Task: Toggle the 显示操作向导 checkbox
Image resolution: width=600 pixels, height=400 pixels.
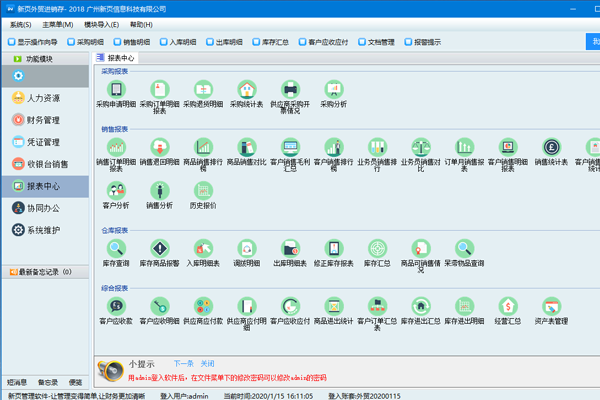Action: pos(11,42)
